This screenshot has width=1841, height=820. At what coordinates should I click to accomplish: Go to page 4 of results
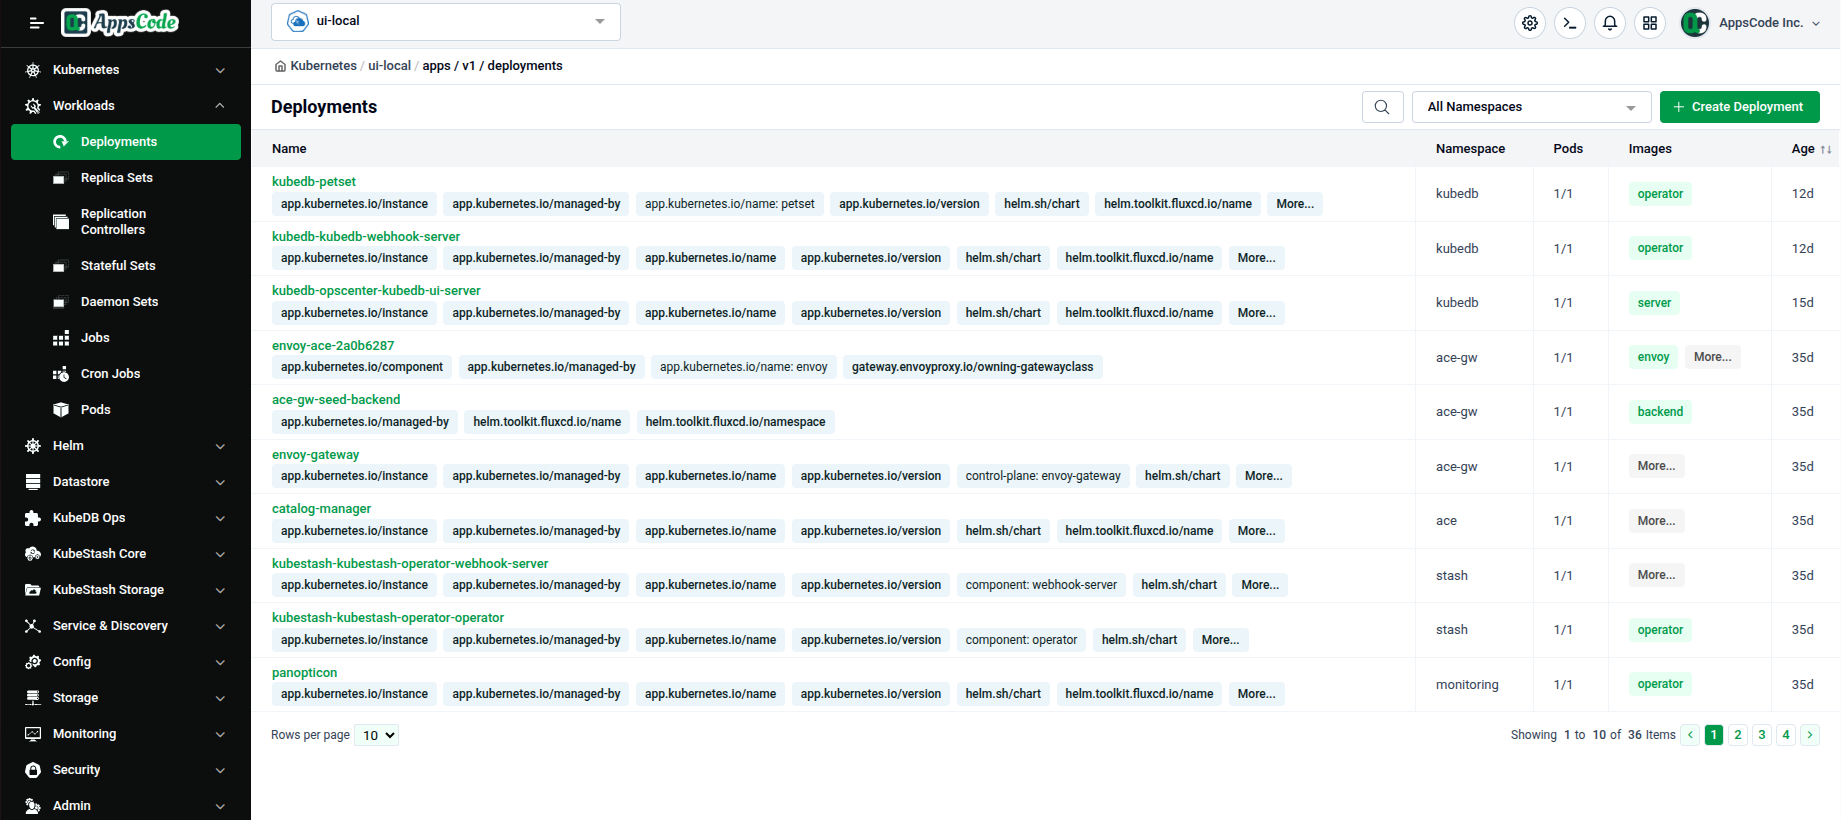(x=1786, y=735)
